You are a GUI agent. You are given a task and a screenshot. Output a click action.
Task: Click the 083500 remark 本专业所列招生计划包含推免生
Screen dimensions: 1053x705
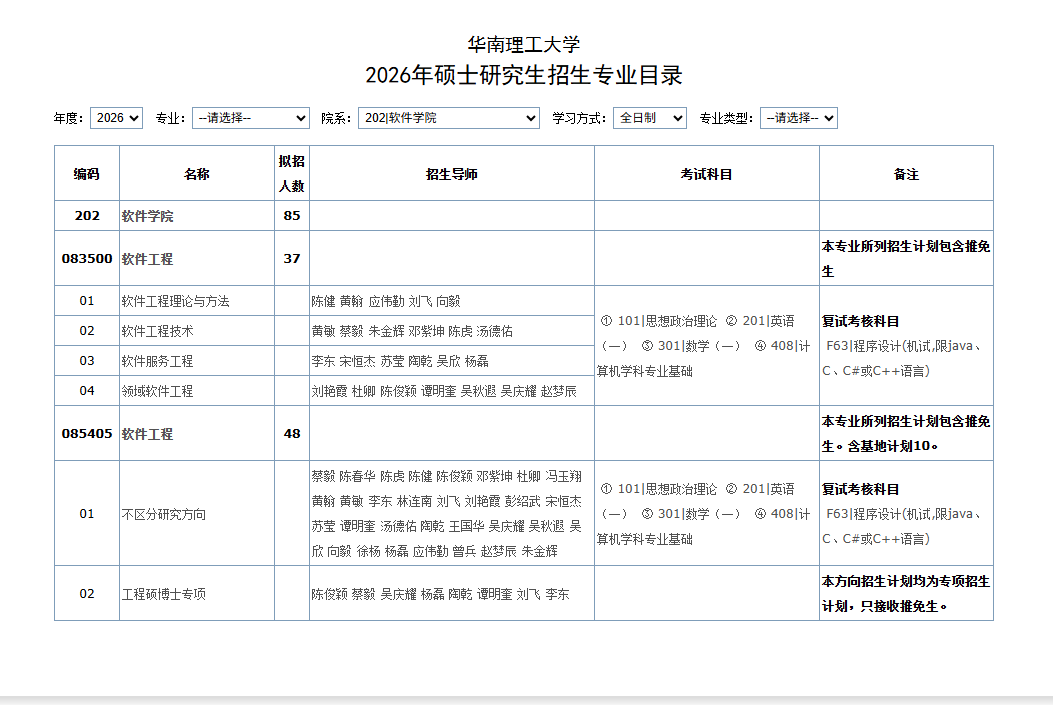(x=906, y=258)
